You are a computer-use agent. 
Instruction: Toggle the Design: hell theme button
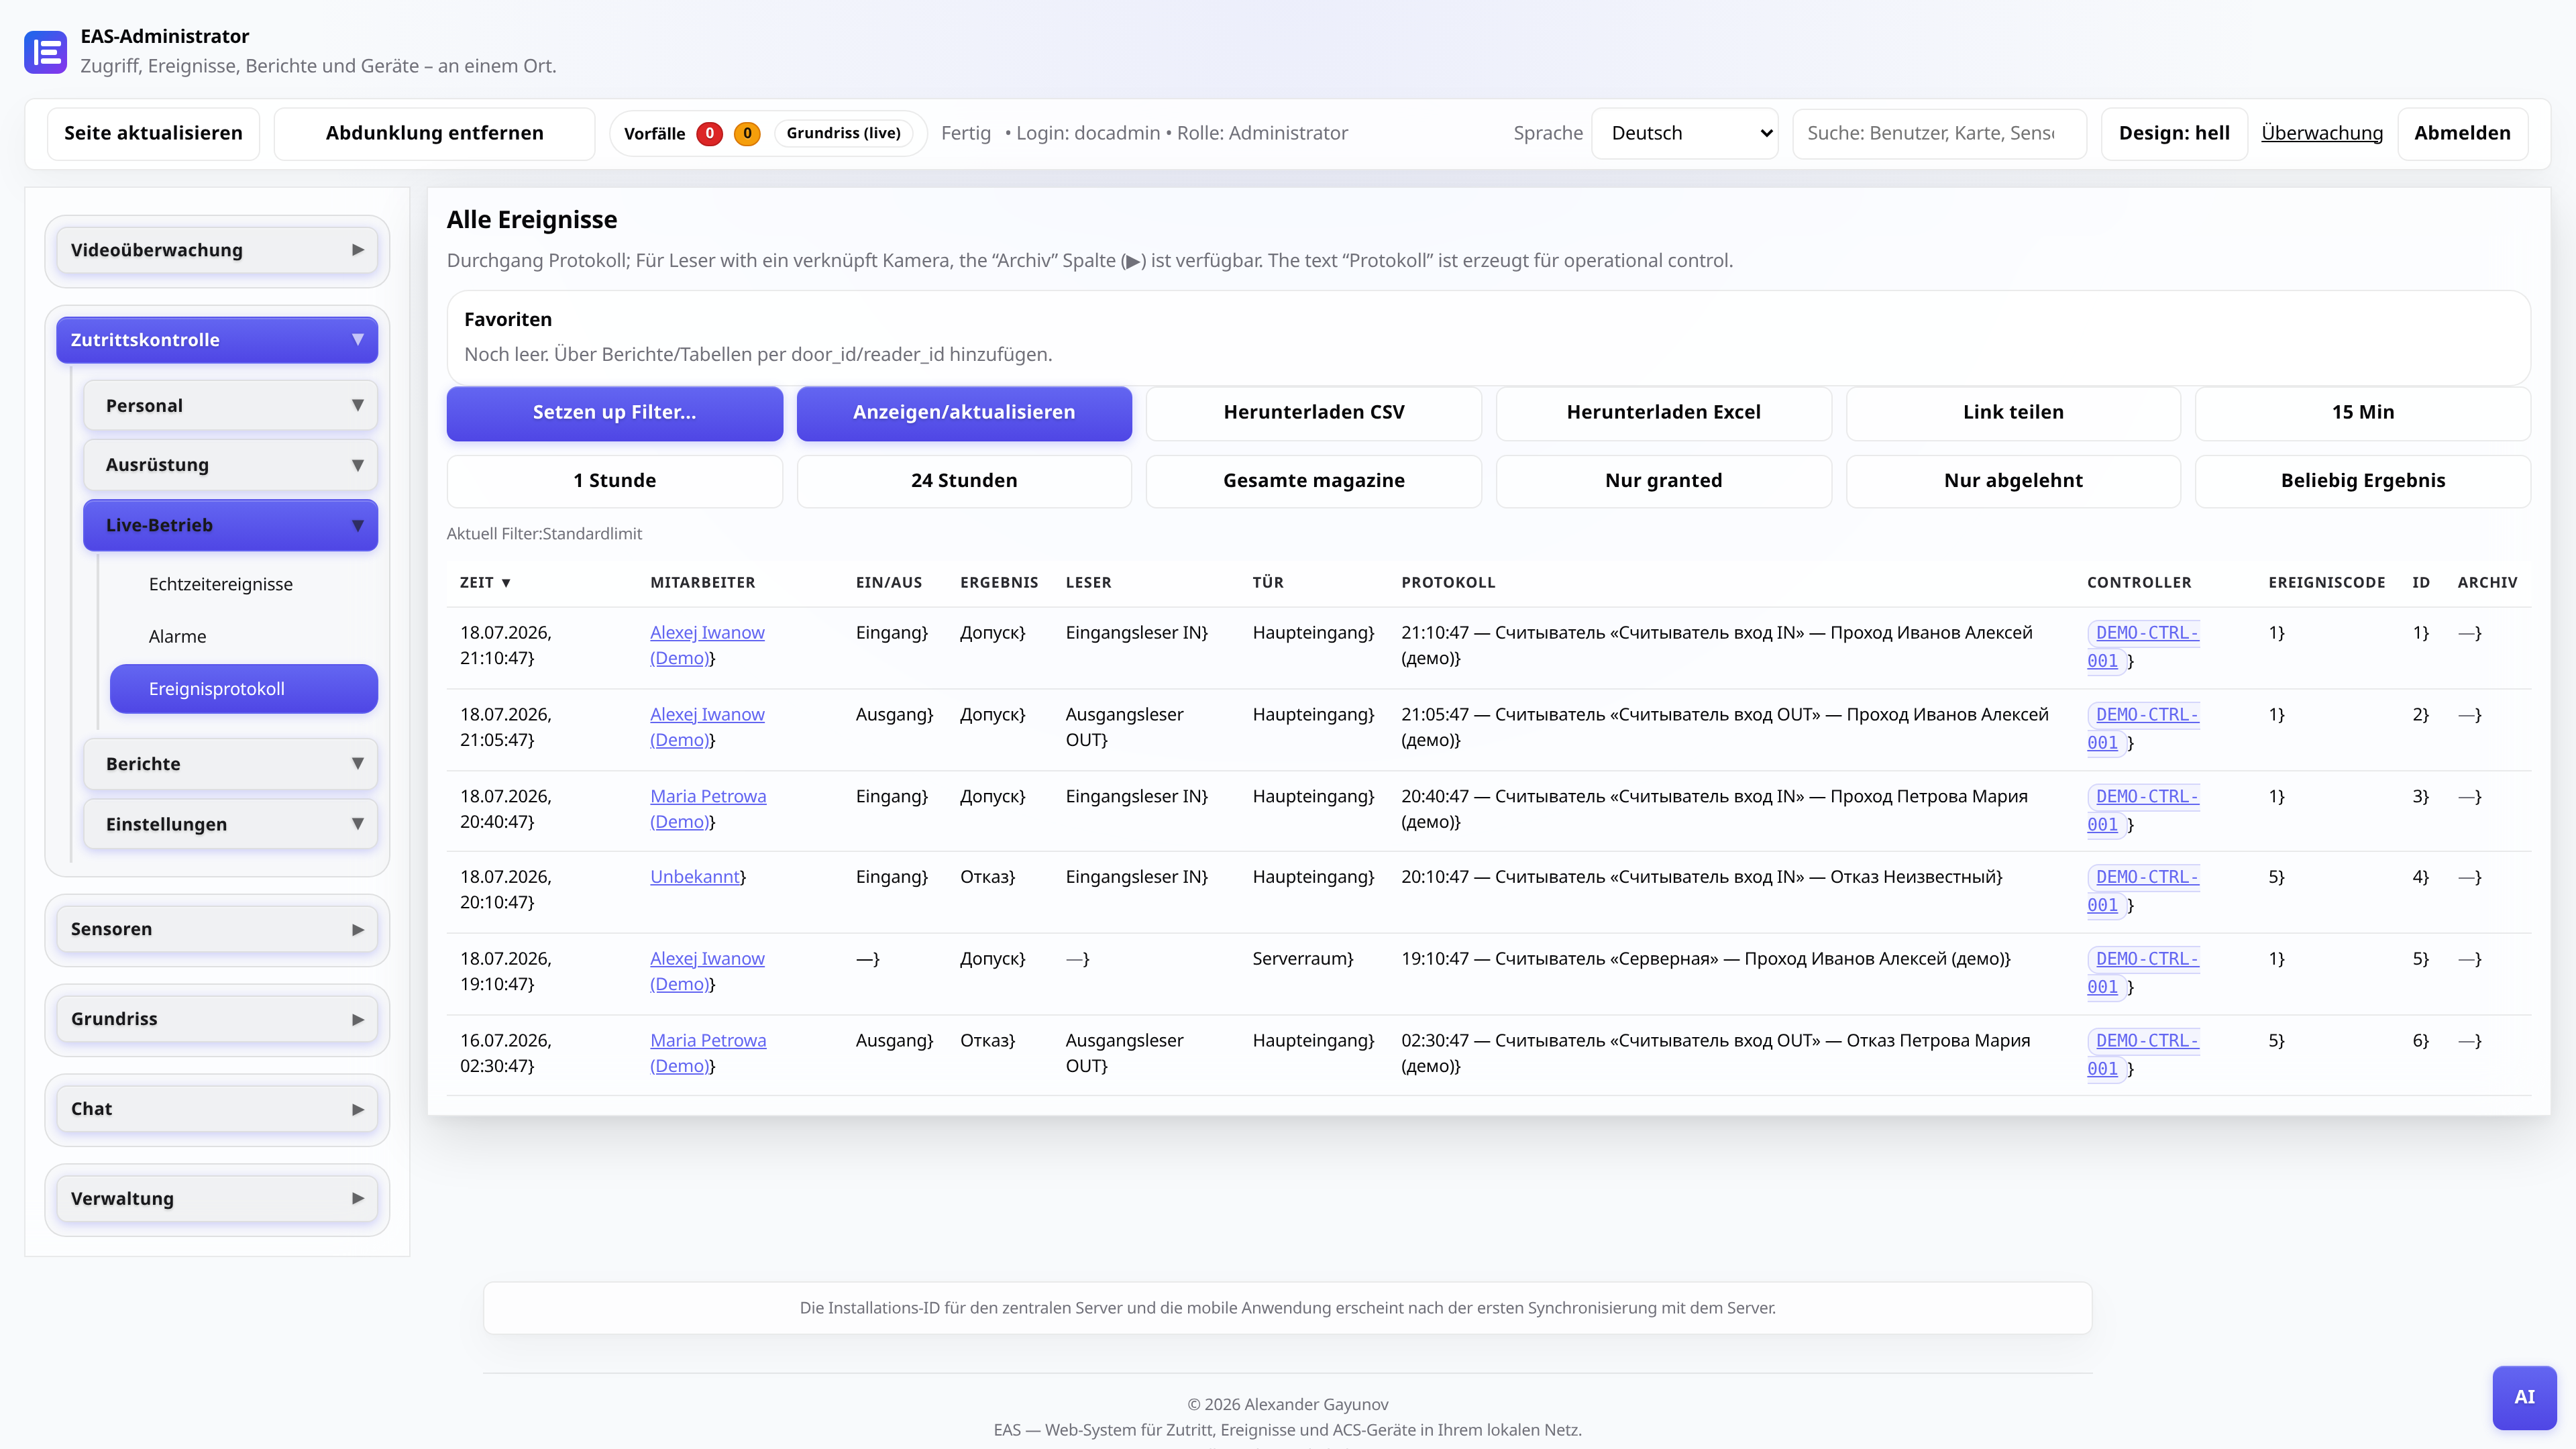click(x=2174, y=133)
